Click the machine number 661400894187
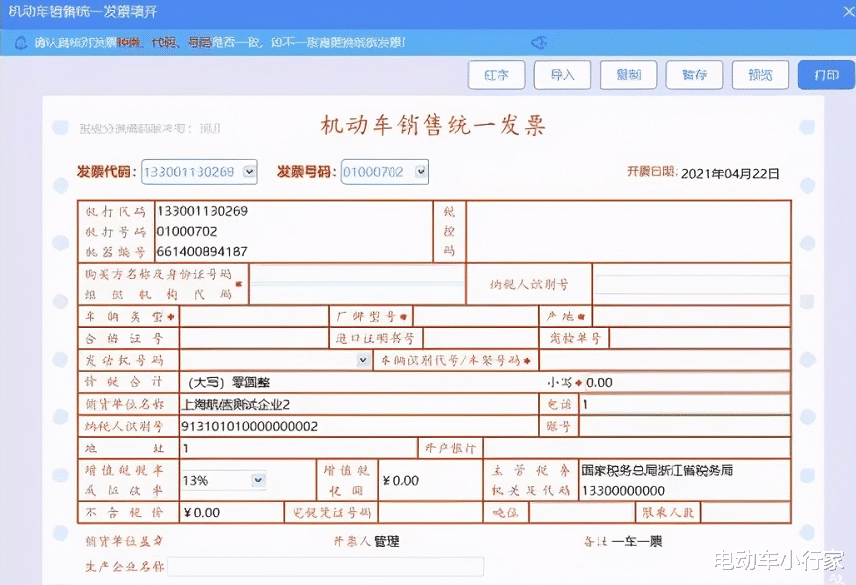Image resolution: width=856 pixels, height=585 pixels. (x=202, y=252)
